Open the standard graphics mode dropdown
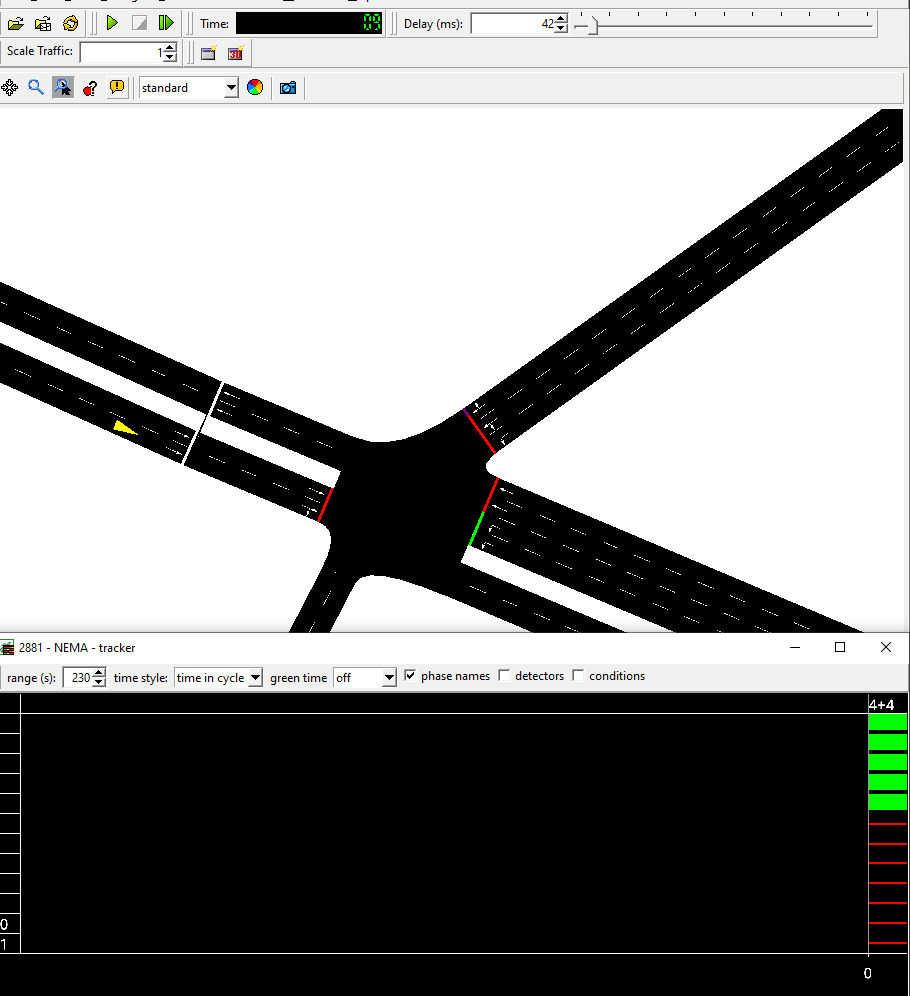 click(x=230, y=87)
